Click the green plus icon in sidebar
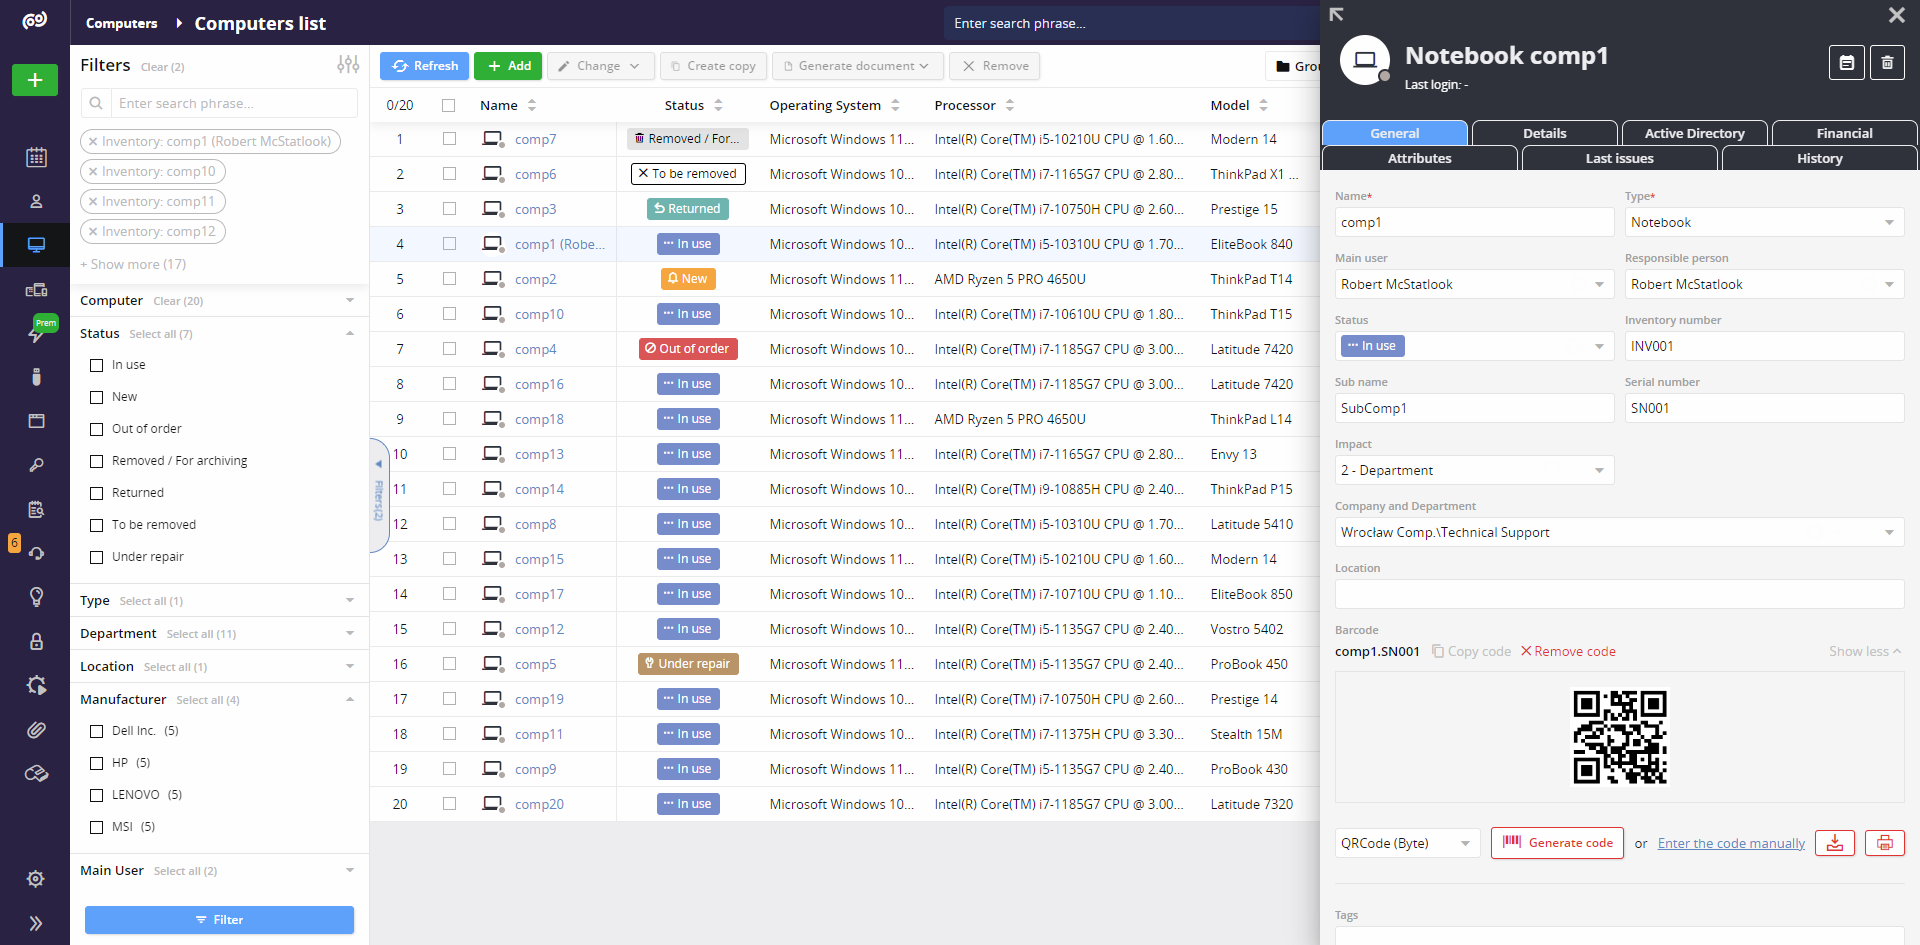 (35, 80)
